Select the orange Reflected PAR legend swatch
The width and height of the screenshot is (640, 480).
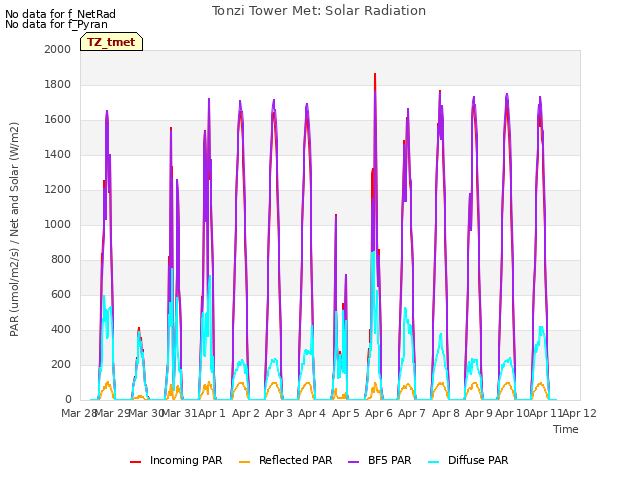click(x=244, y=462)
